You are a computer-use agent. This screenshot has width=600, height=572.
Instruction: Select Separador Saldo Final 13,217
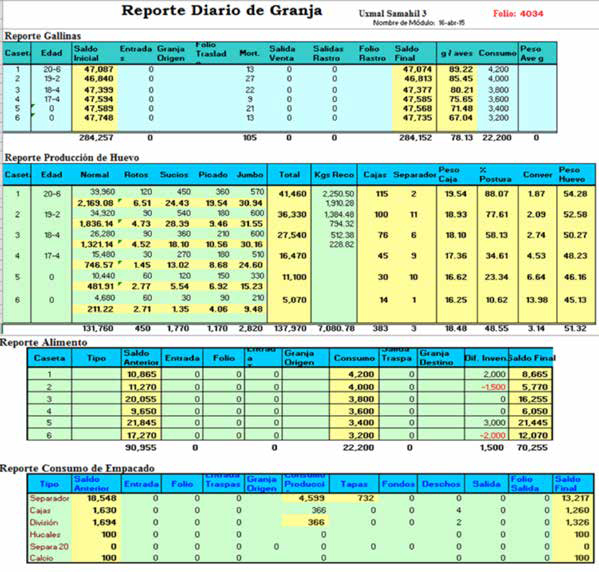coord(576,498)
